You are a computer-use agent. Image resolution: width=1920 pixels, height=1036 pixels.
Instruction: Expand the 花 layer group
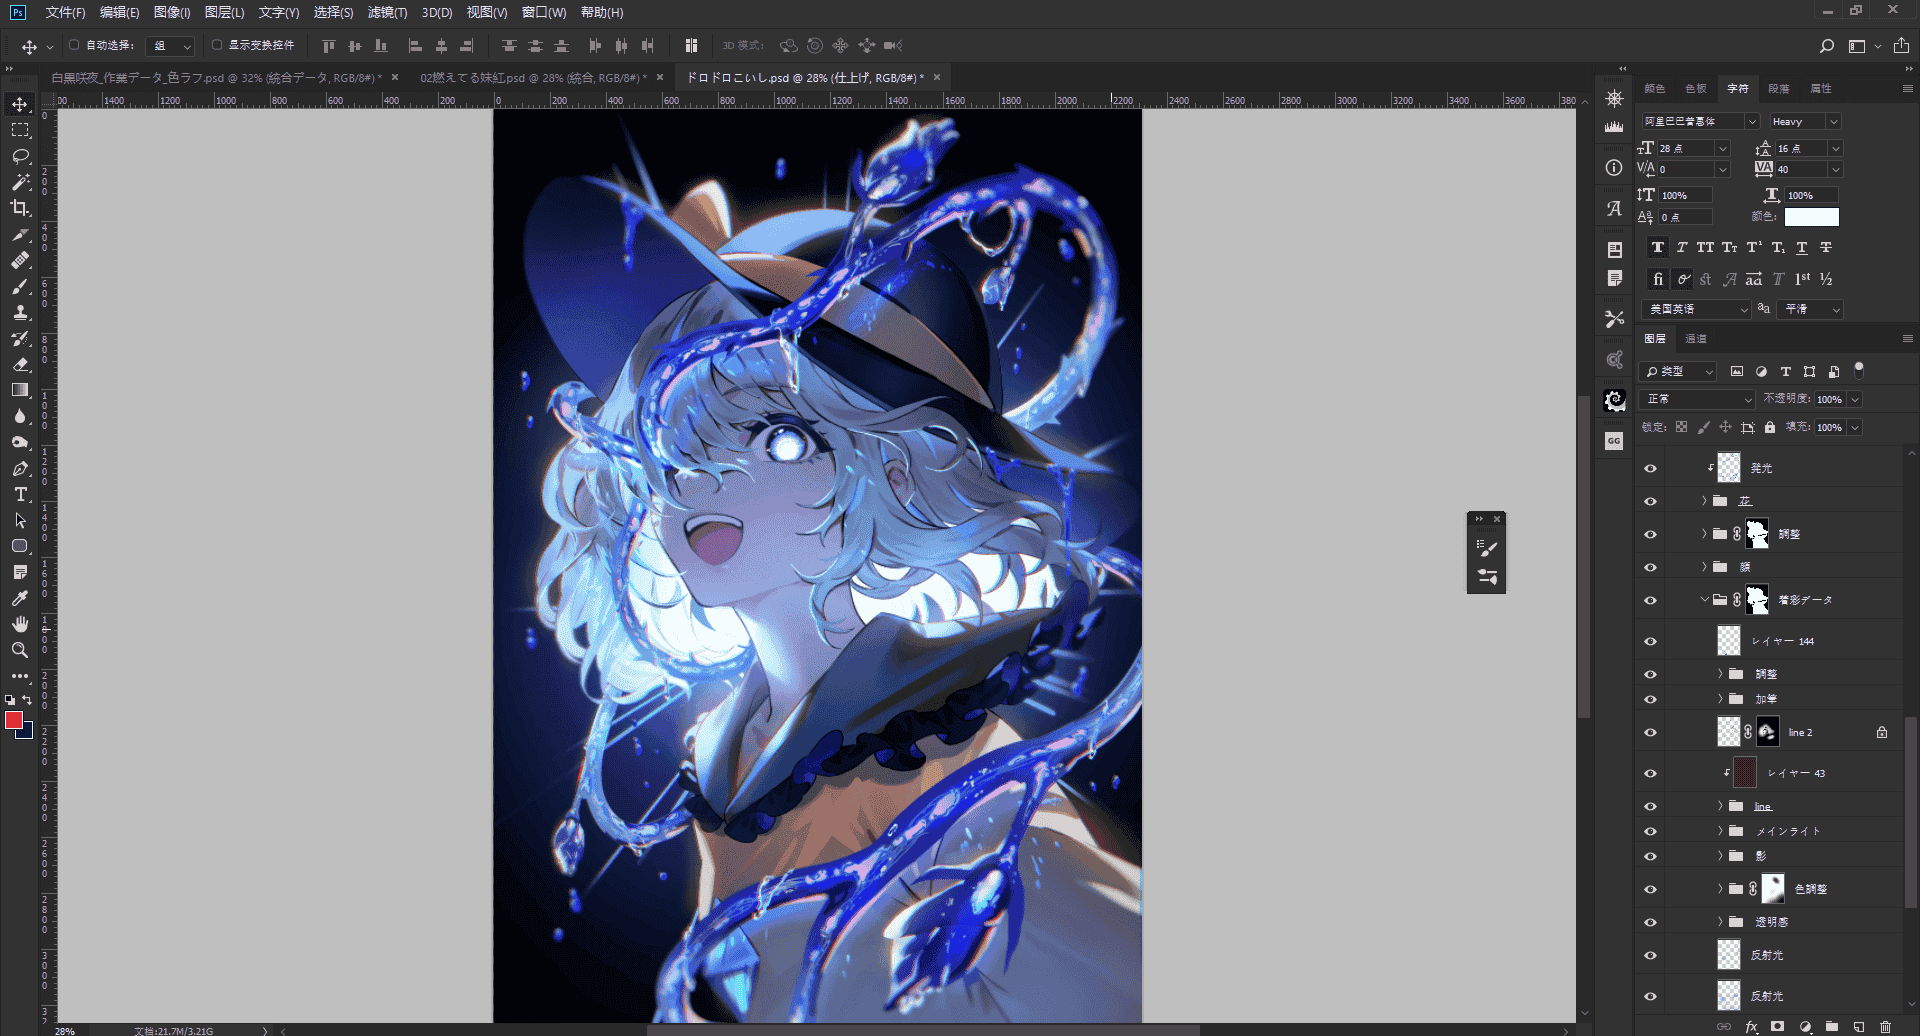[1704, 501]
